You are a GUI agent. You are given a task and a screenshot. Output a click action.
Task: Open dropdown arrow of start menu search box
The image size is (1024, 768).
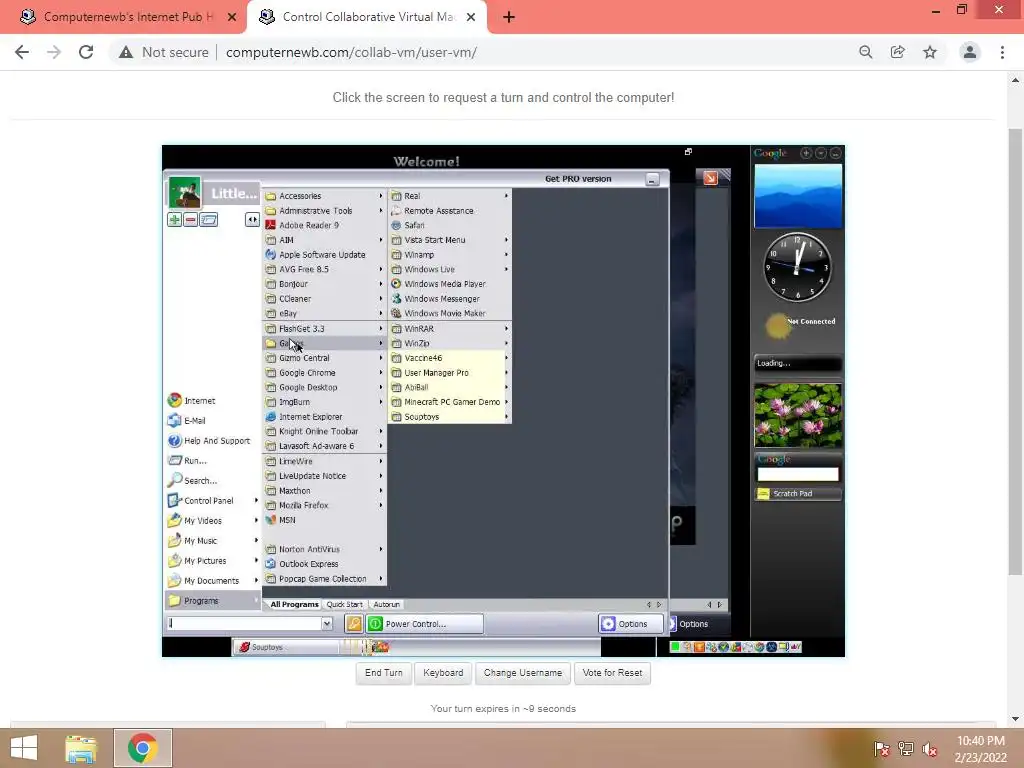coord(327,624)
